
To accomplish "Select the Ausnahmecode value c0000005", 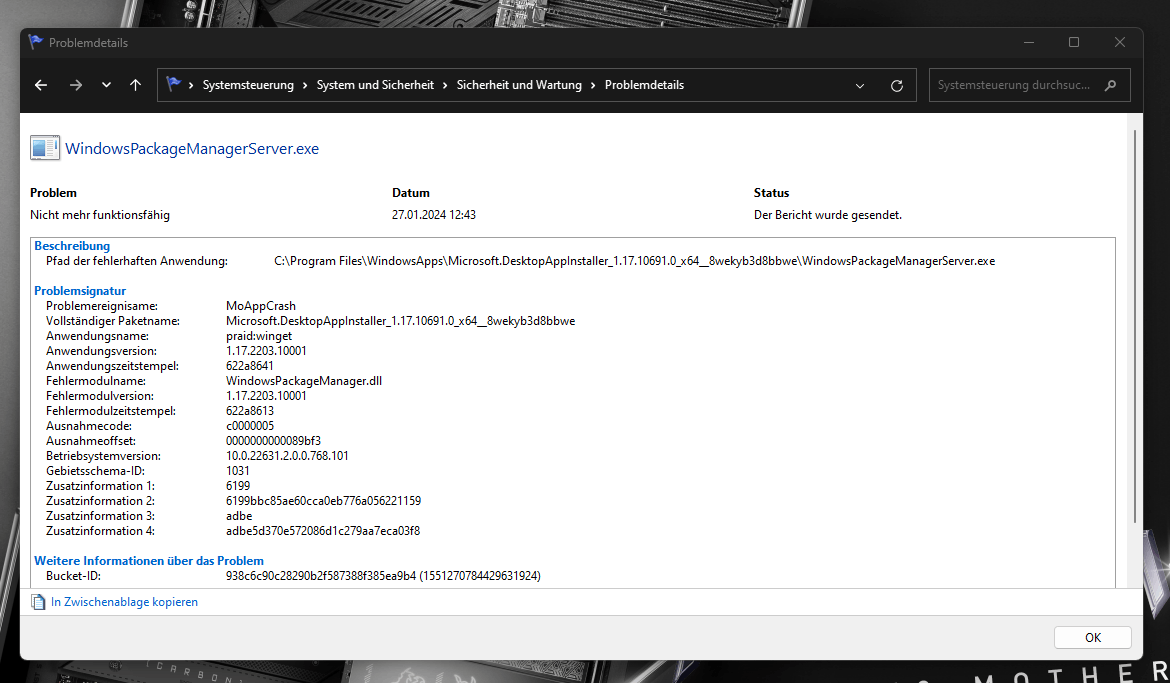I will coord(250,426).
